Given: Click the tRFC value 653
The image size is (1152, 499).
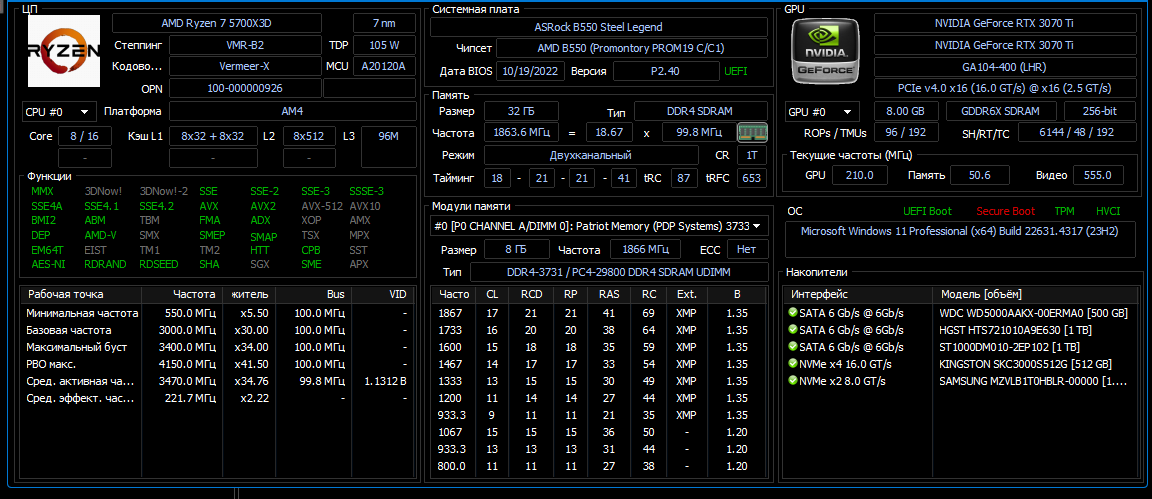Looking at the screenshot, I should click(x=754, y=178).
